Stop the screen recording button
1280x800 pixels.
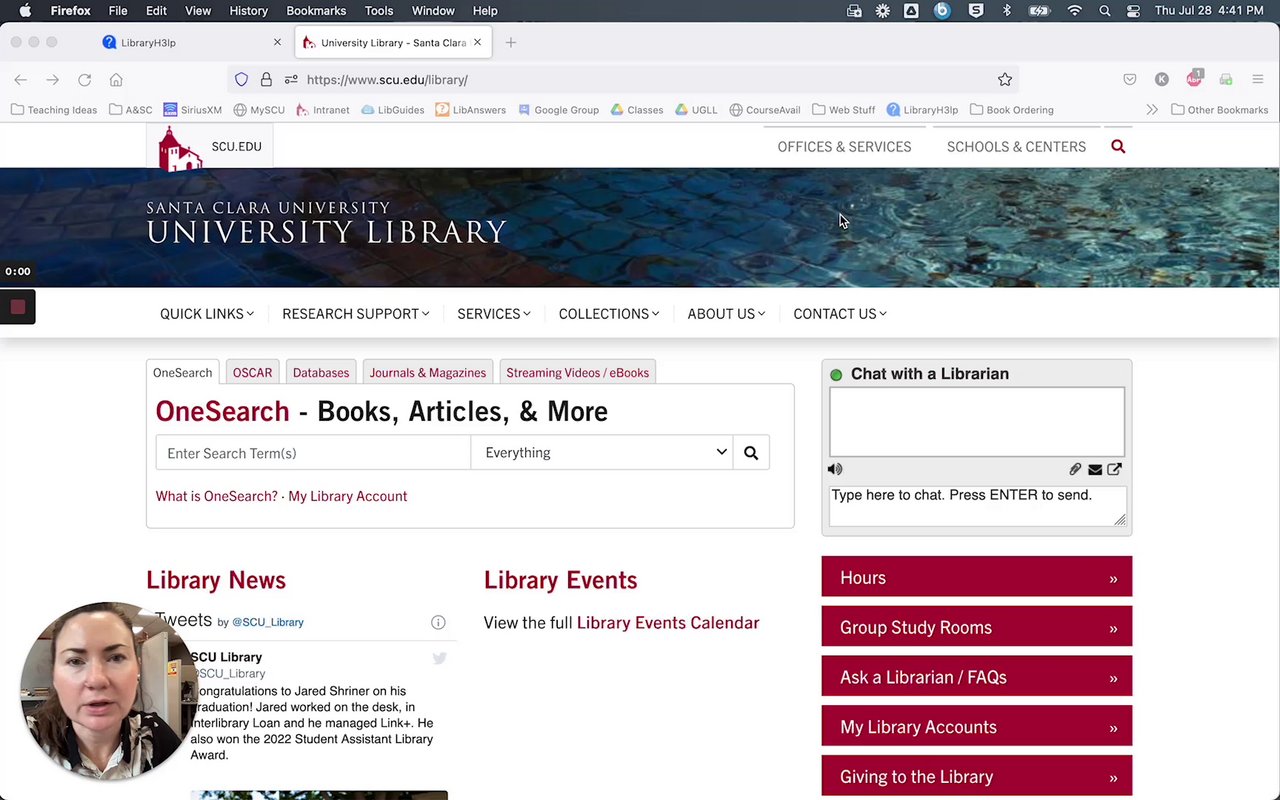click(17, 308)
